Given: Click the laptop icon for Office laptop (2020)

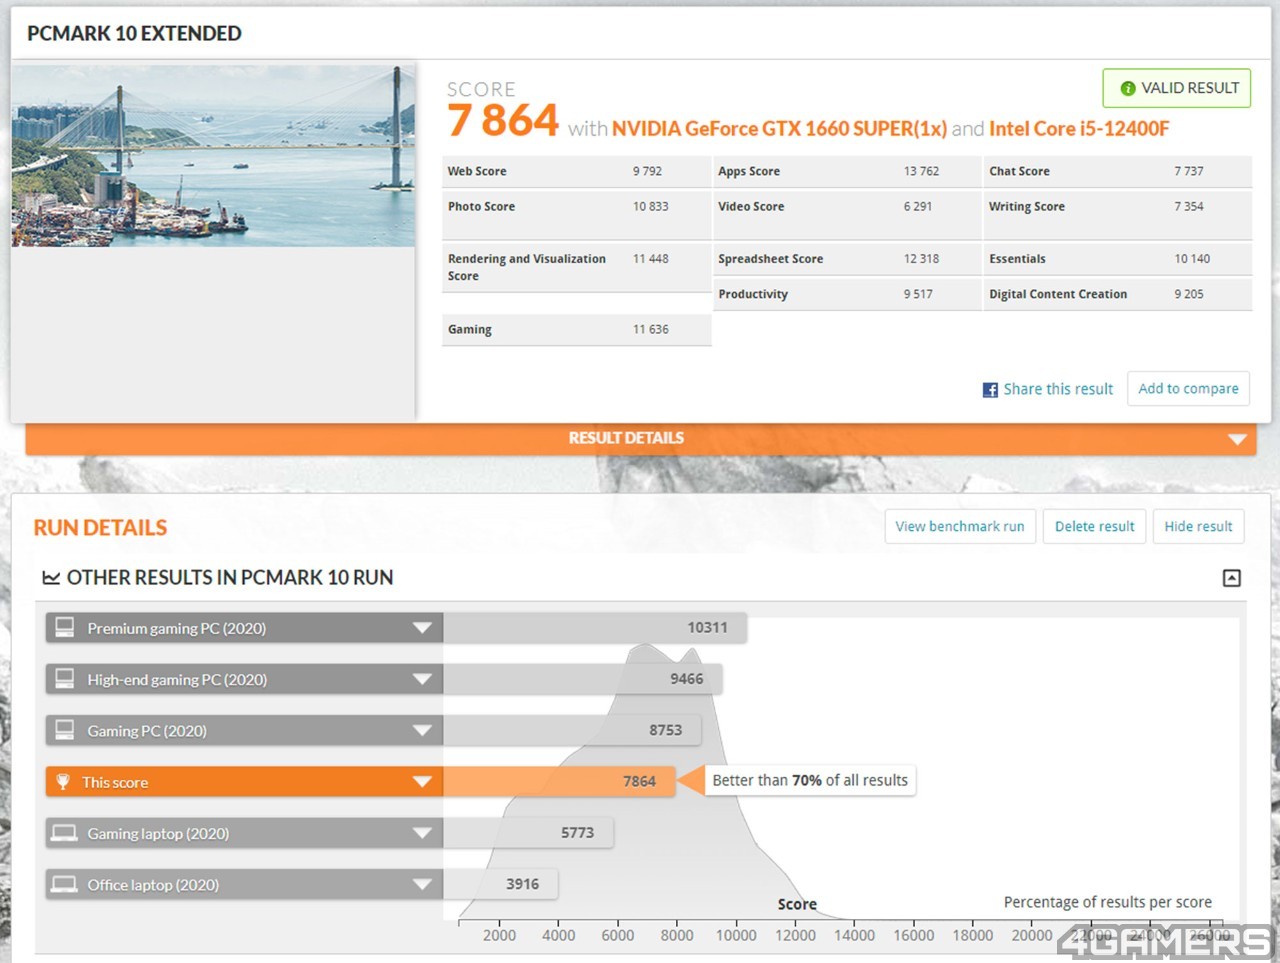Looking at the screenshot, I should click(65, 884).
